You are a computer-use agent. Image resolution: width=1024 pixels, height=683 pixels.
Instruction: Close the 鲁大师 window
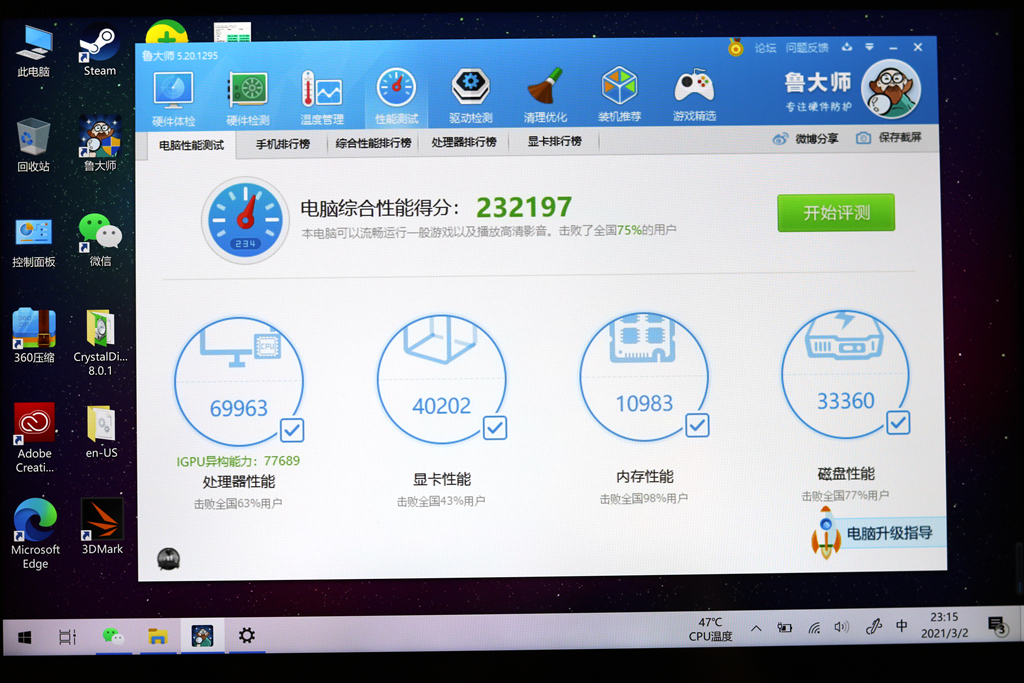[x=918, y=47]
